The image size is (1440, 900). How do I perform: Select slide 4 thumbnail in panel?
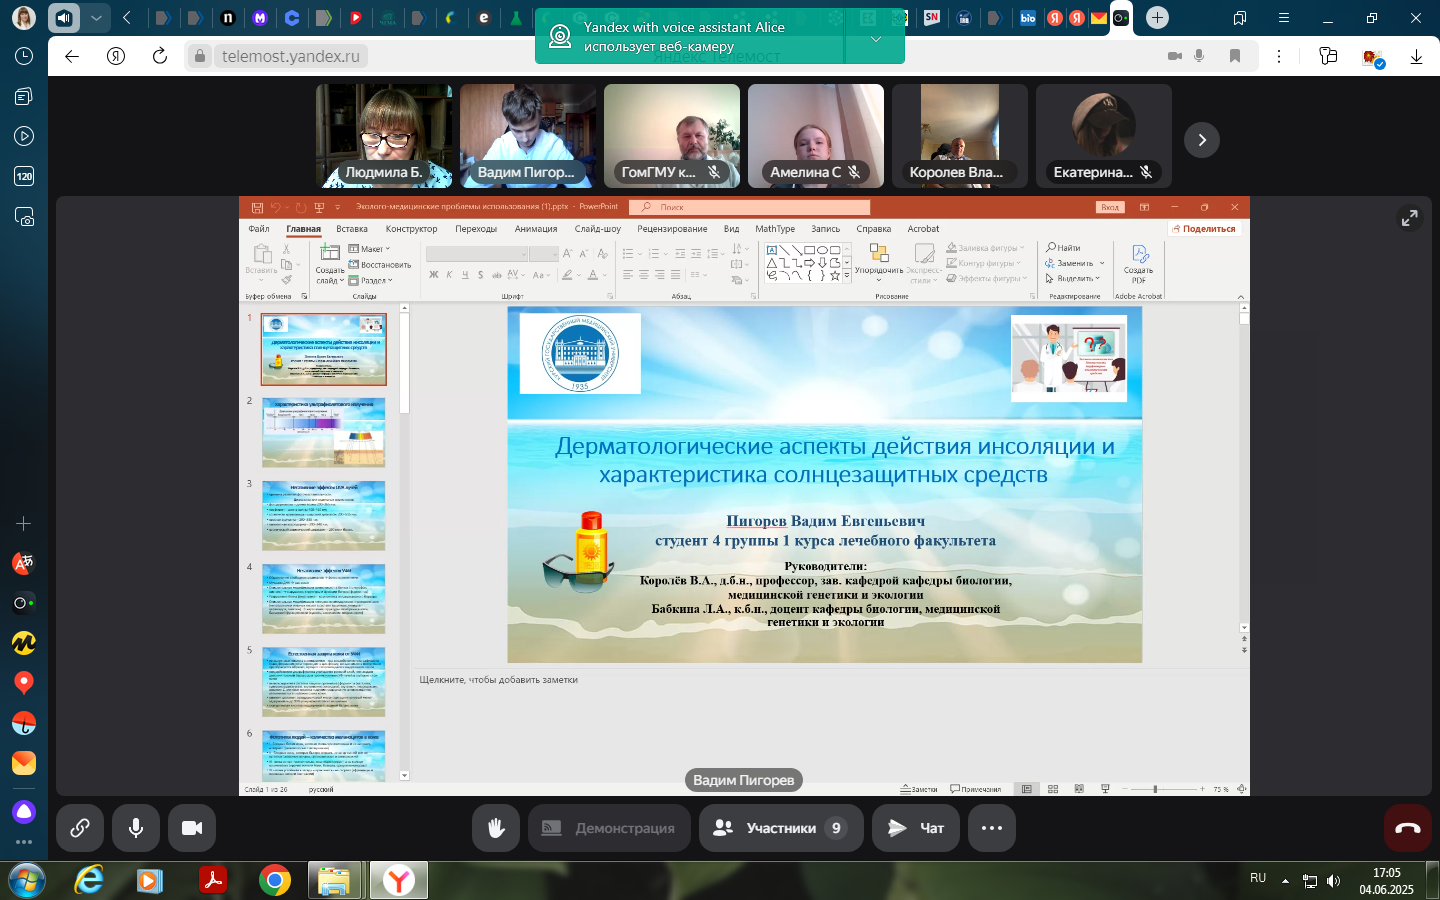tap(324, 599)
